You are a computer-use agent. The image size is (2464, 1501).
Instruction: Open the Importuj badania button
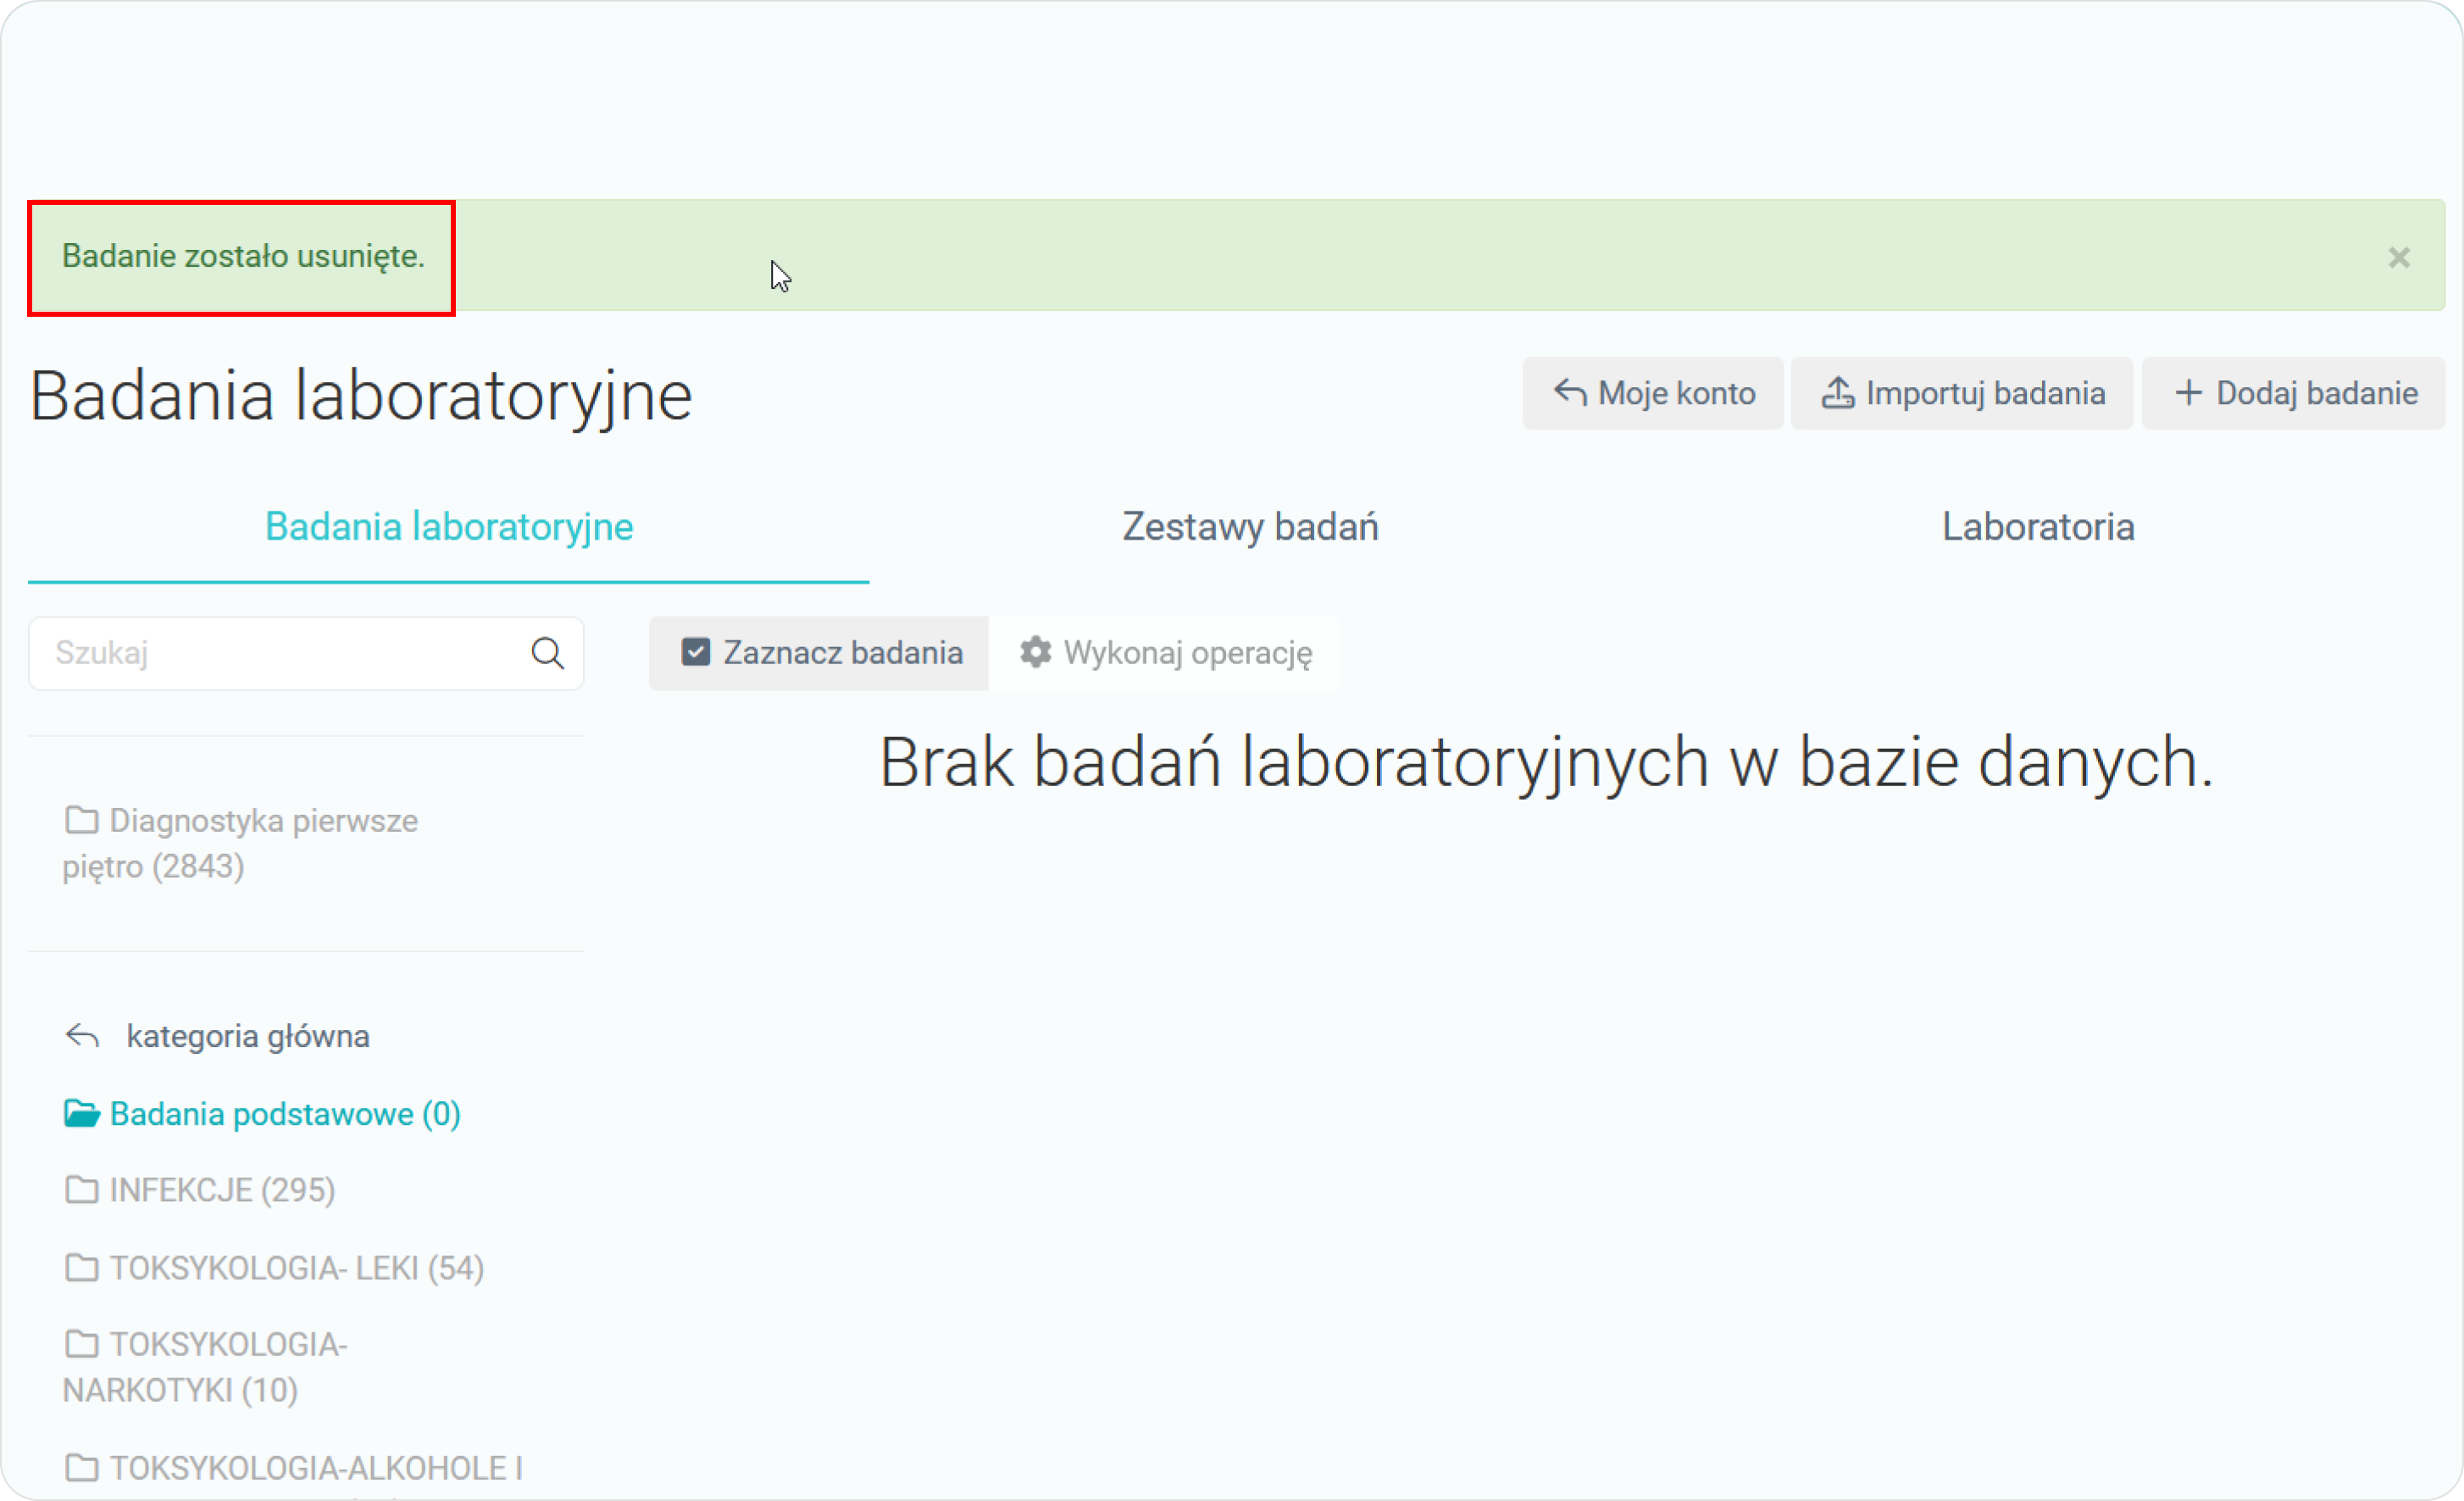1961,393
